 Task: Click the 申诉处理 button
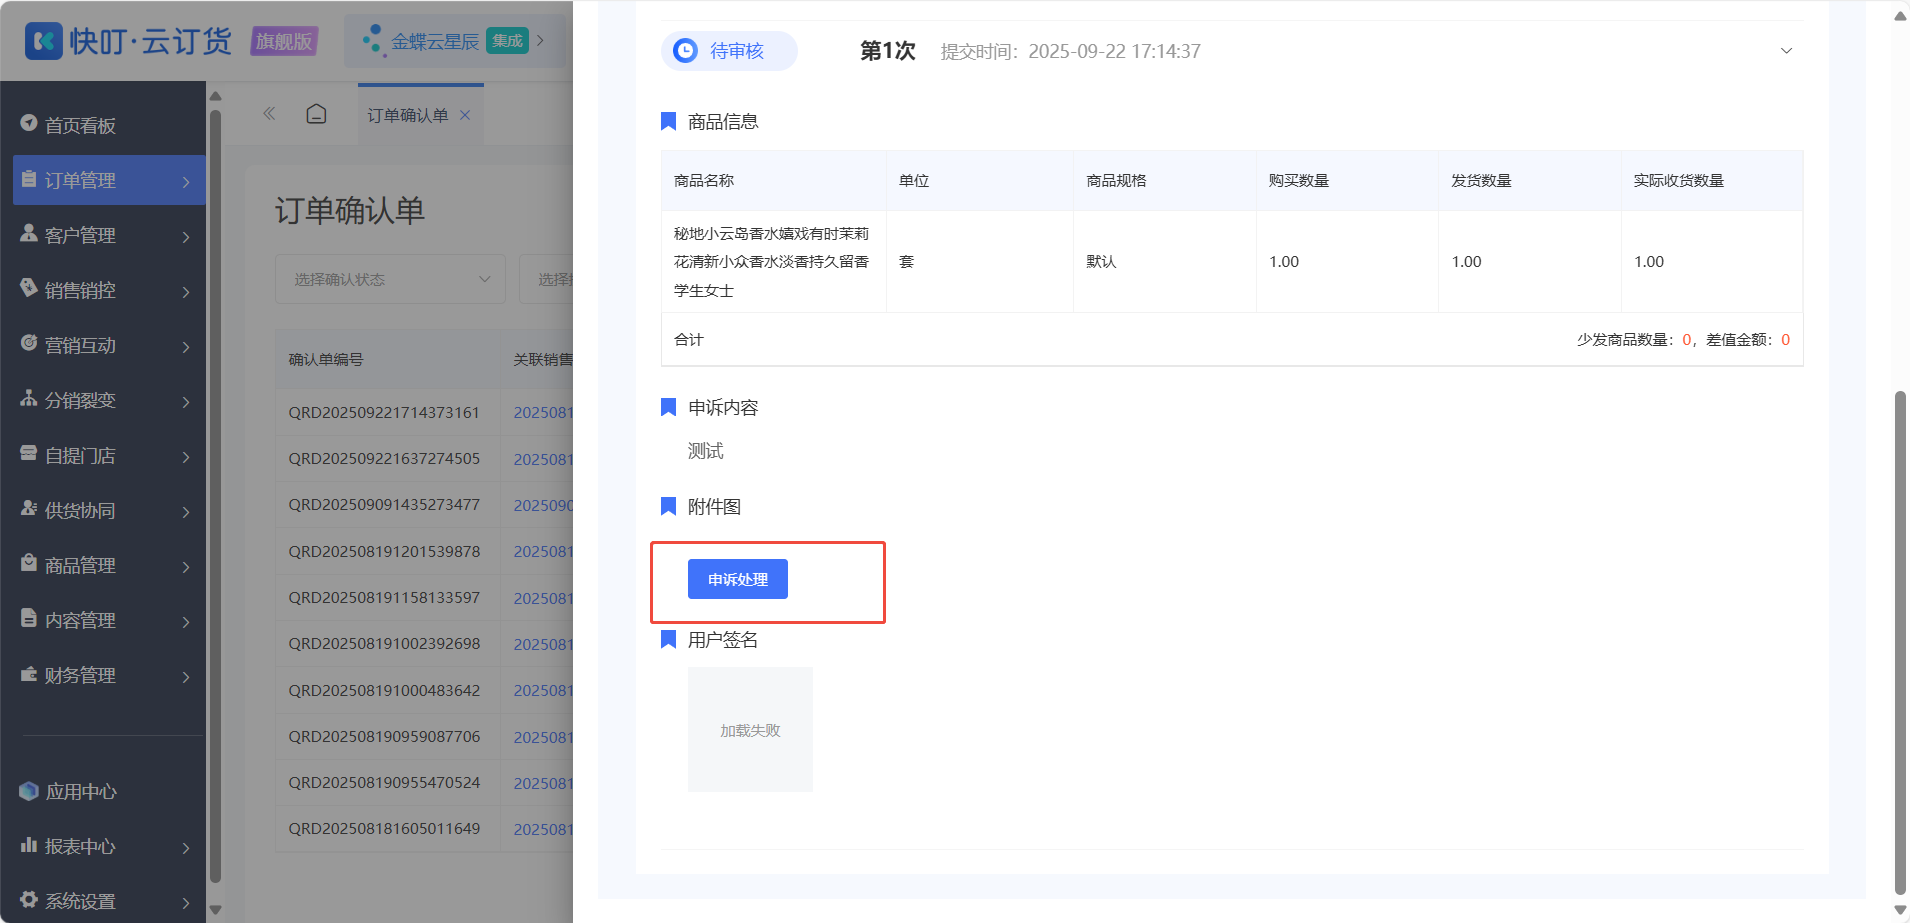tap(737, 579)
